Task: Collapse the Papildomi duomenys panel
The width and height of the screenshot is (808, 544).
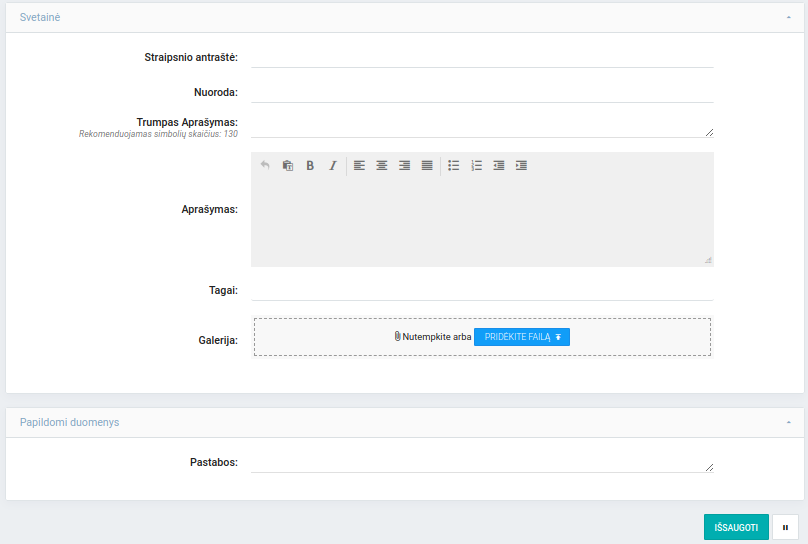Action: [x=788, y=423]
